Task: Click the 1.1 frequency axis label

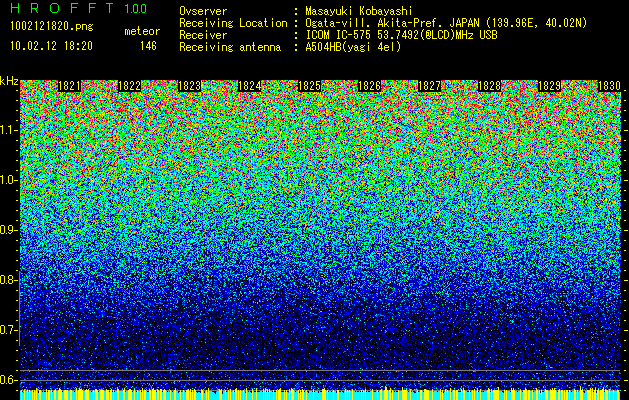Action: click(8, 130)
